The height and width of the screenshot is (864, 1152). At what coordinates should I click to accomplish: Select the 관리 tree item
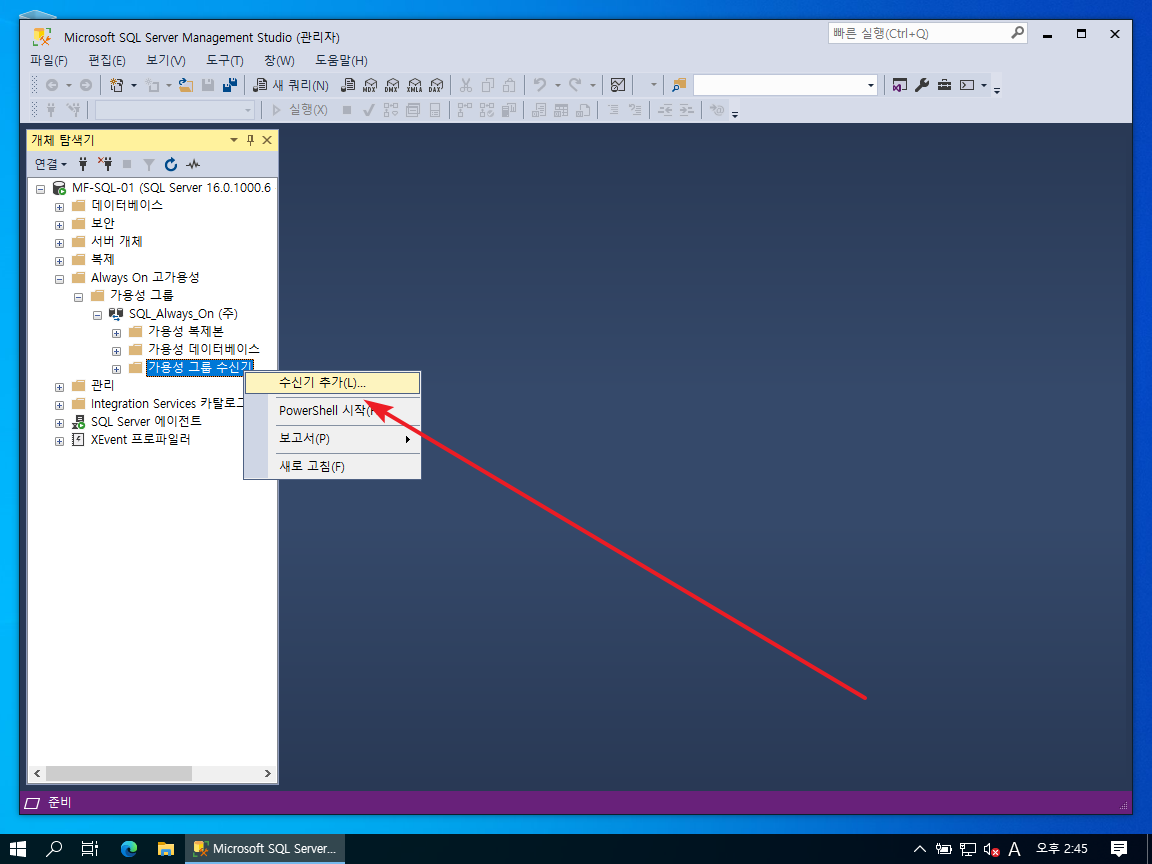coord(102,386)
